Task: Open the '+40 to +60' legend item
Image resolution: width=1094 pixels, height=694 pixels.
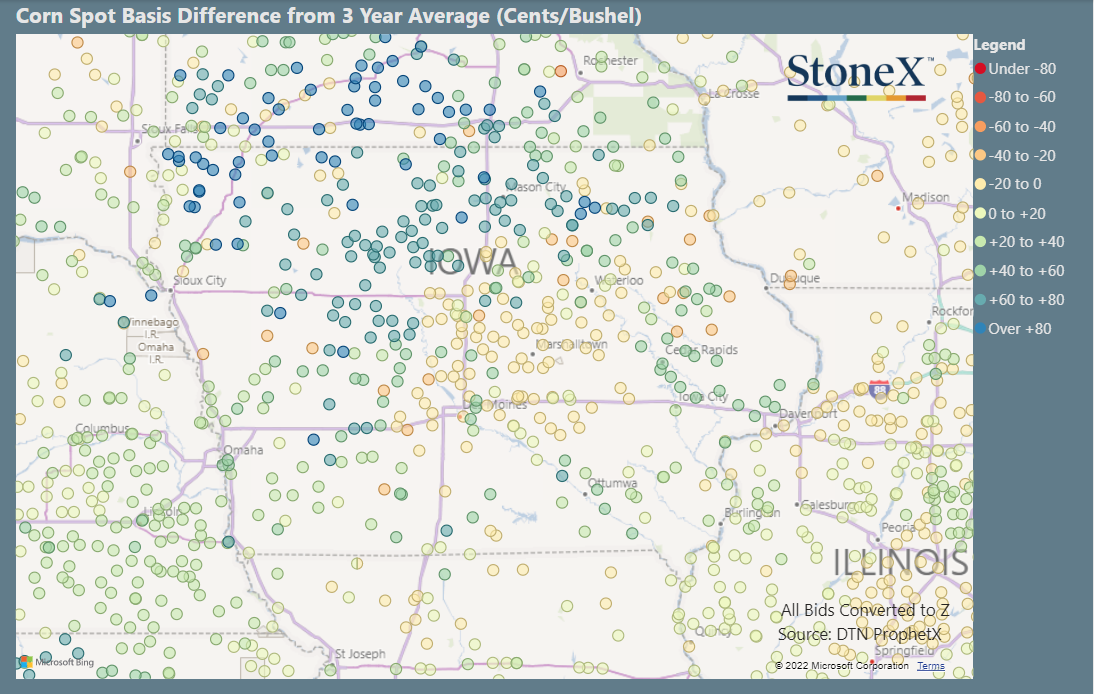Action: pos(1023,270)
